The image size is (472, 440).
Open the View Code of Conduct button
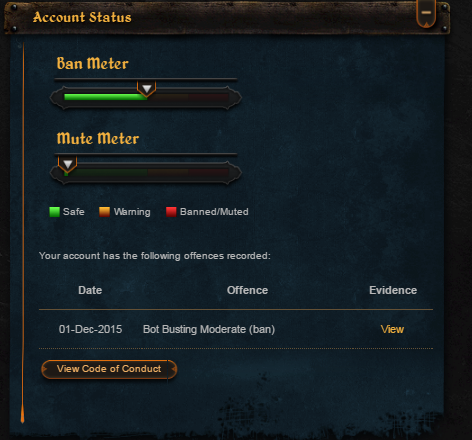tap(109, 369)
